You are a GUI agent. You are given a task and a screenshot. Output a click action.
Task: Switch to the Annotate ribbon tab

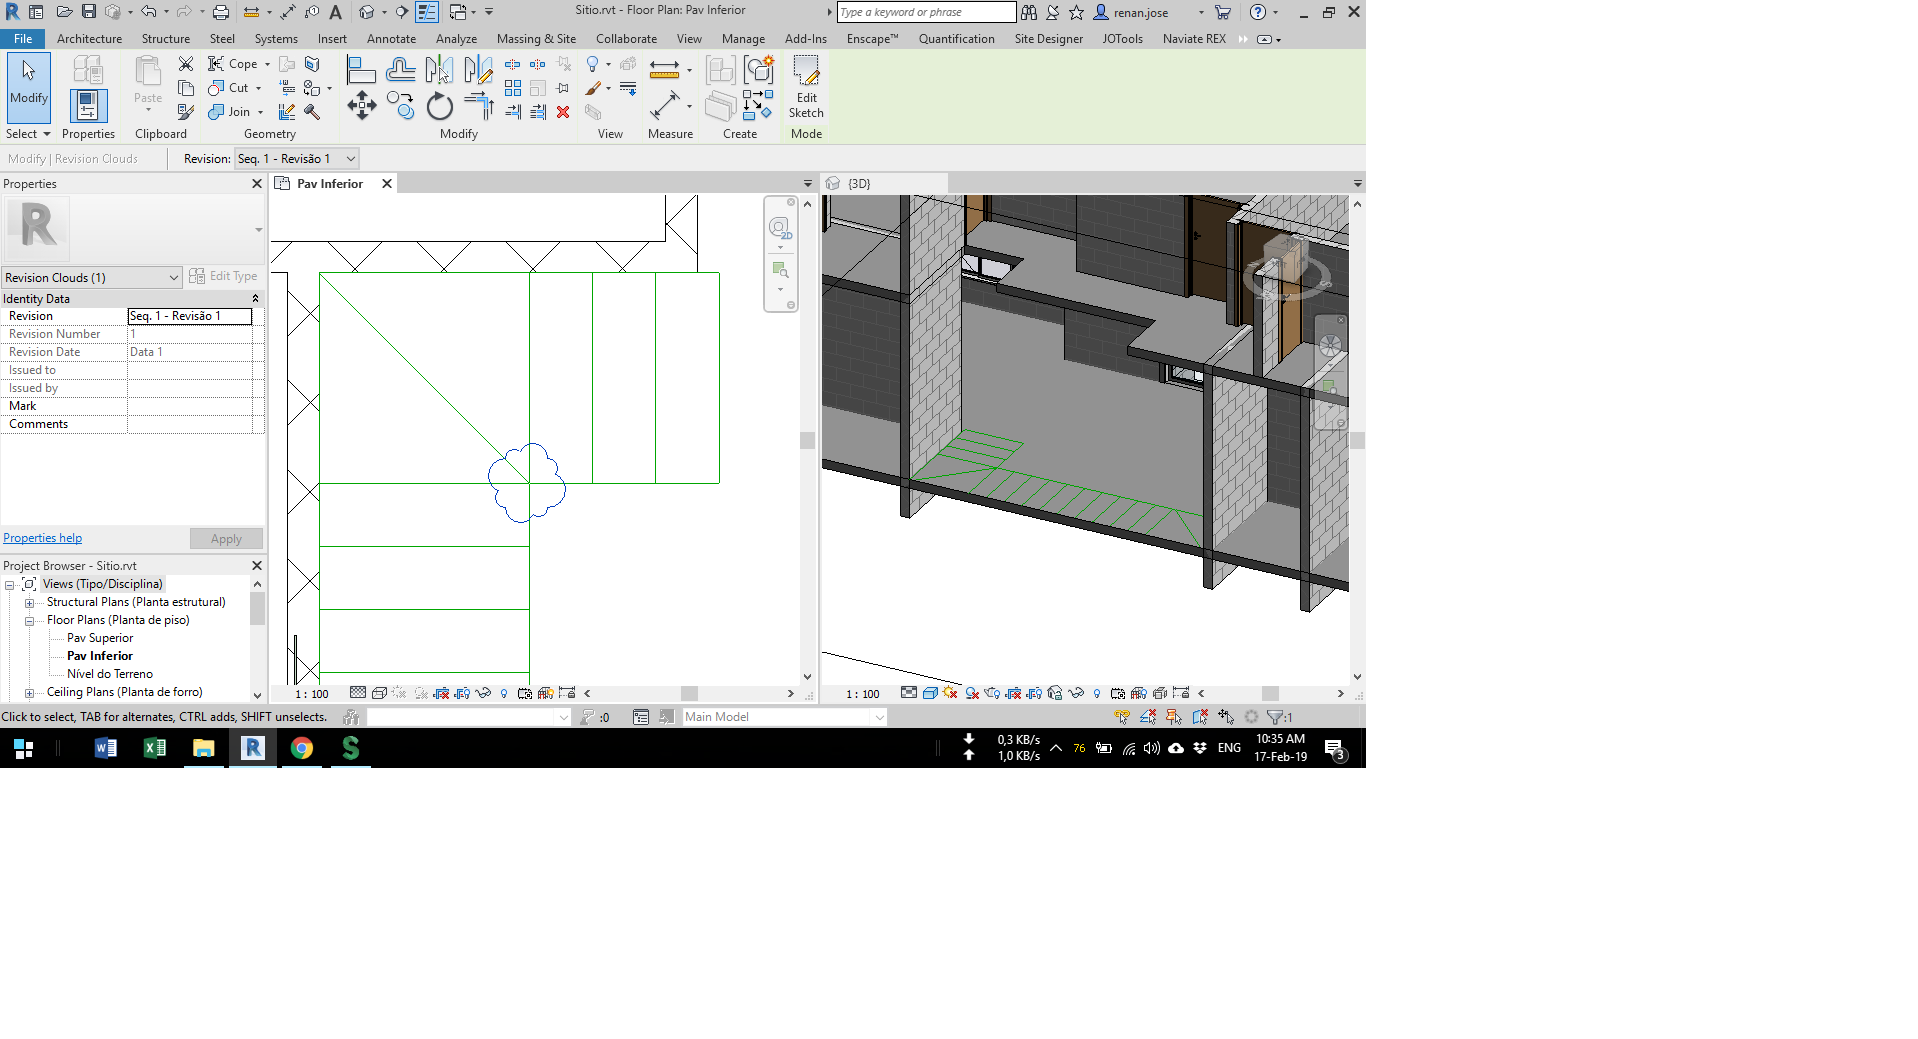point(391,39)
